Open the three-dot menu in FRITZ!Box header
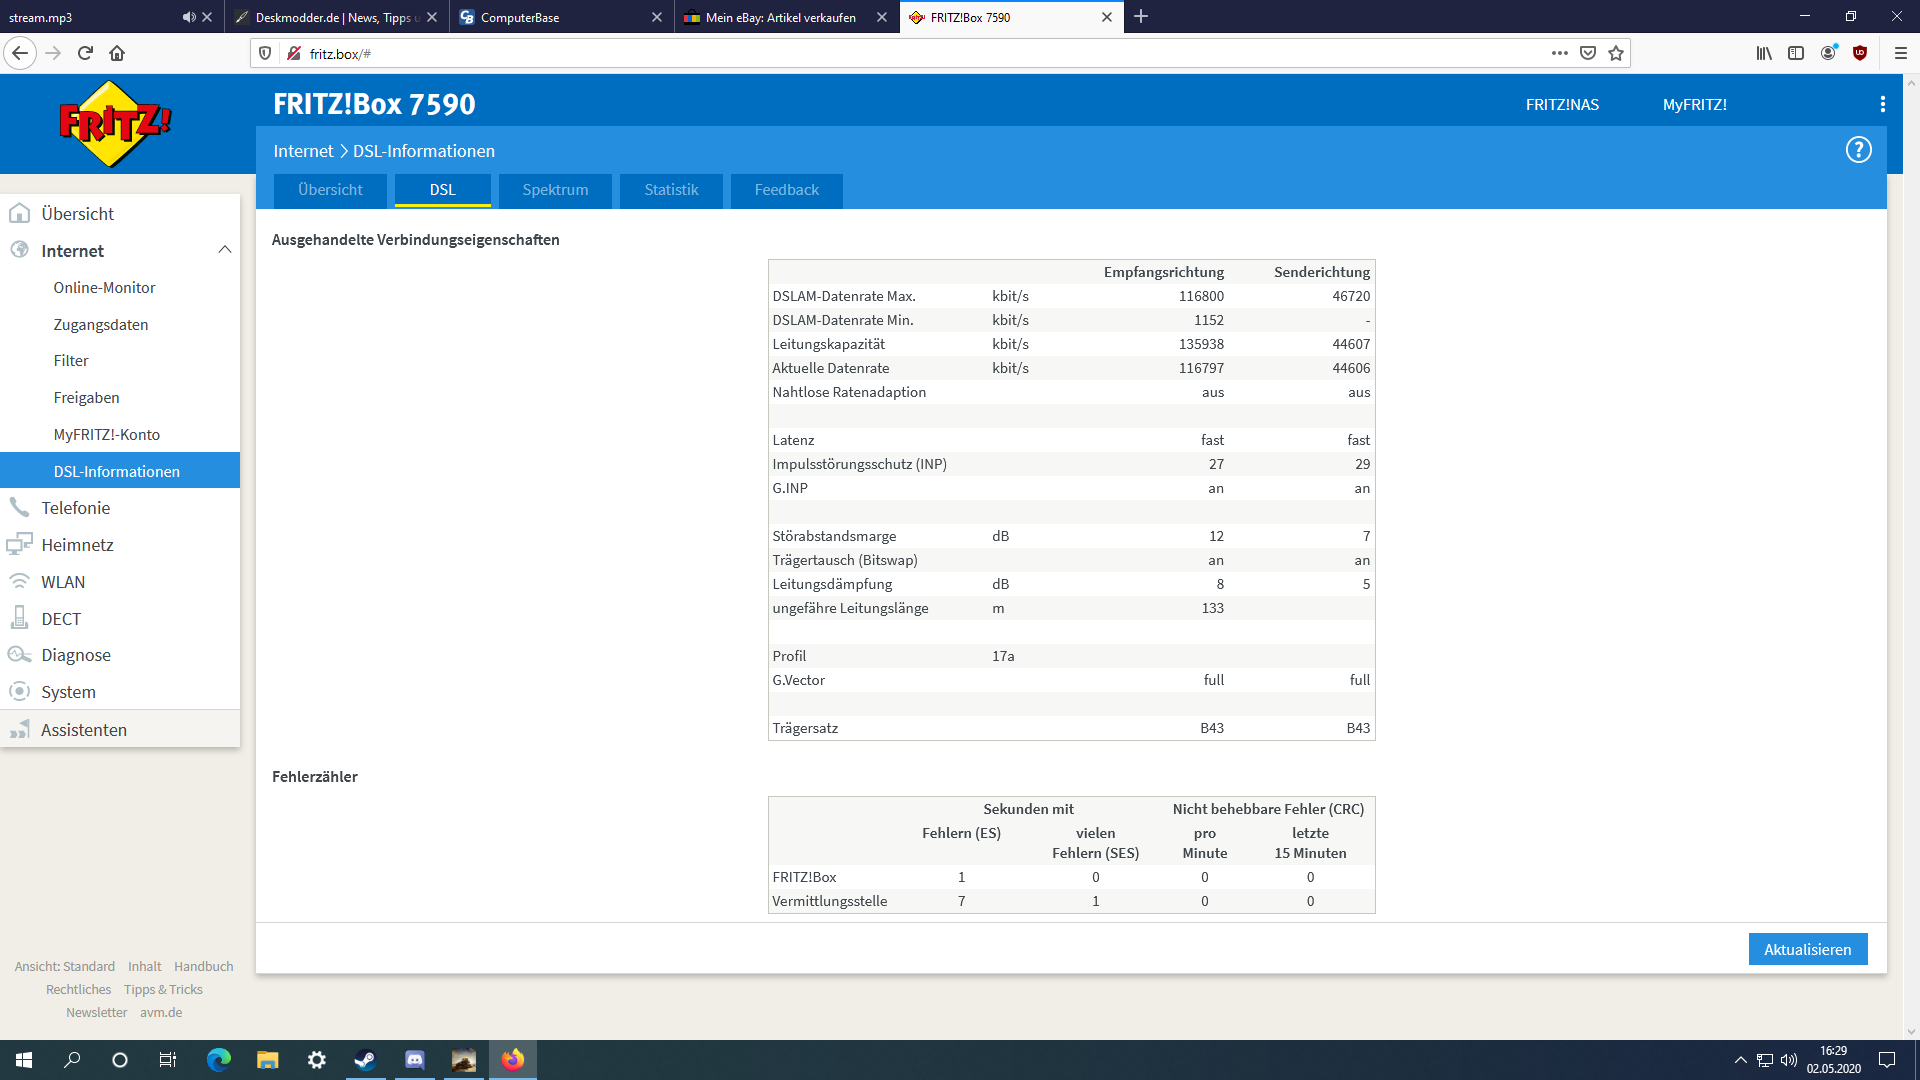This screenshot has width=1920, height=1080. click(1882, 104)
